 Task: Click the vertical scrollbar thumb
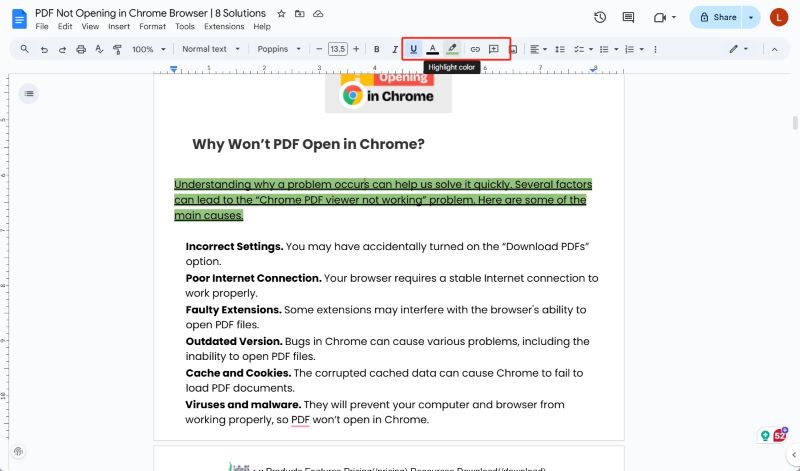pos(795,123)
